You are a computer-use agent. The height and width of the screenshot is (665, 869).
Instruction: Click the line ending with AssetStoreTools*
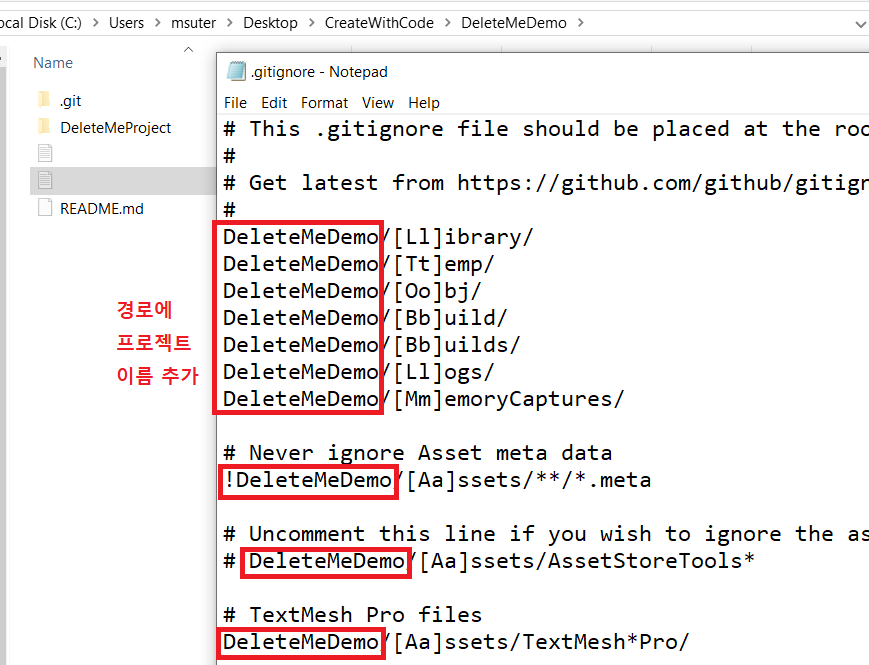tap(488, 561)
